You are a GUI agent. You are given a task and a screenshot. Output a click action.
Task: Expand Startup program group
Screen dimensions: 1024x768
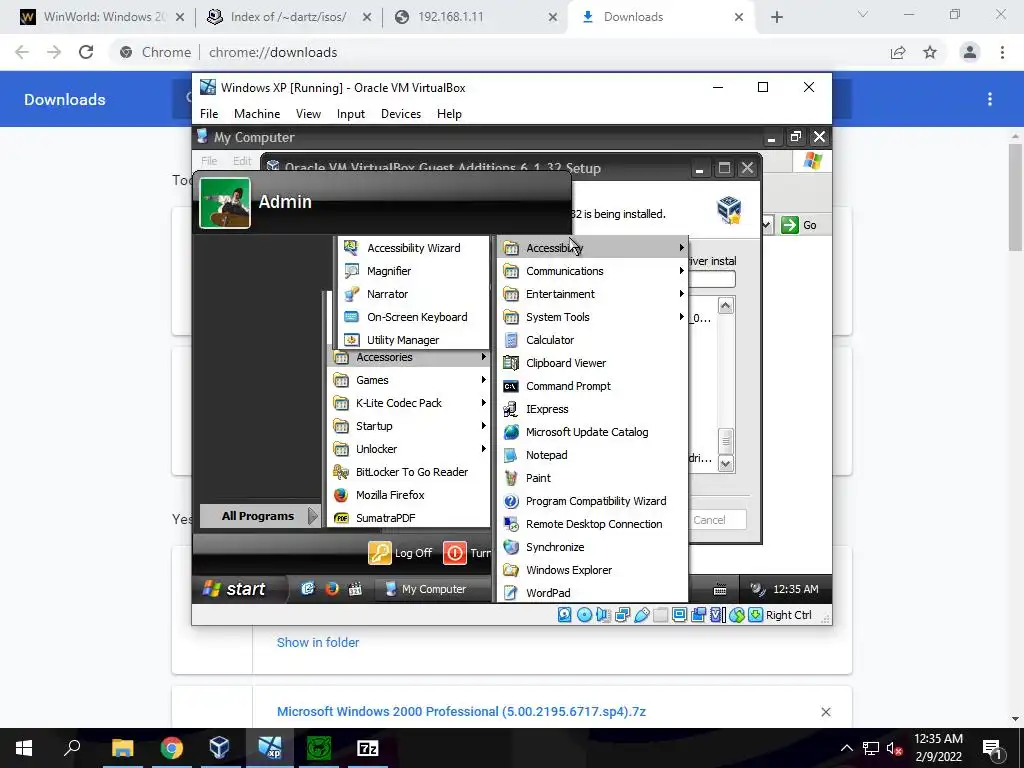click(x=409, y=426)
